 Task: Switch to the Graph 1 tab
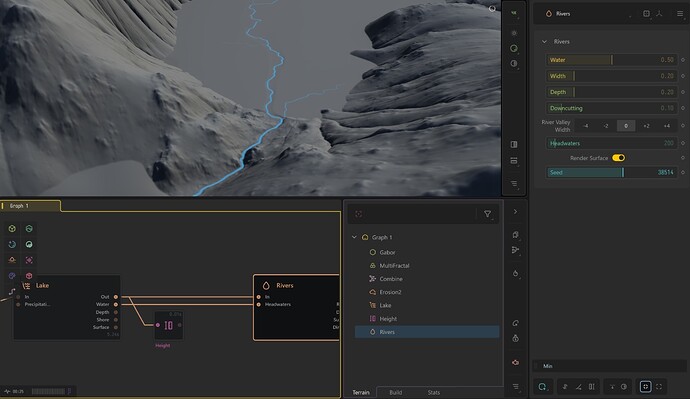[30, 206]
